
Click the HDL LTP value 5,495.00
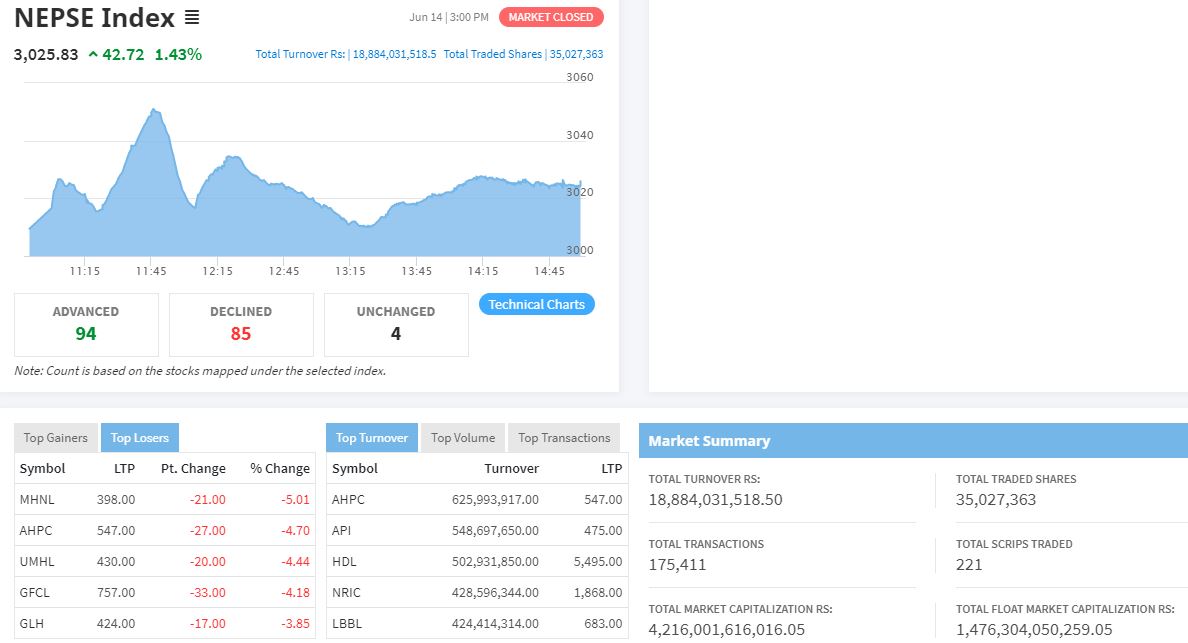pyautogui.click(x=598, y=562)
